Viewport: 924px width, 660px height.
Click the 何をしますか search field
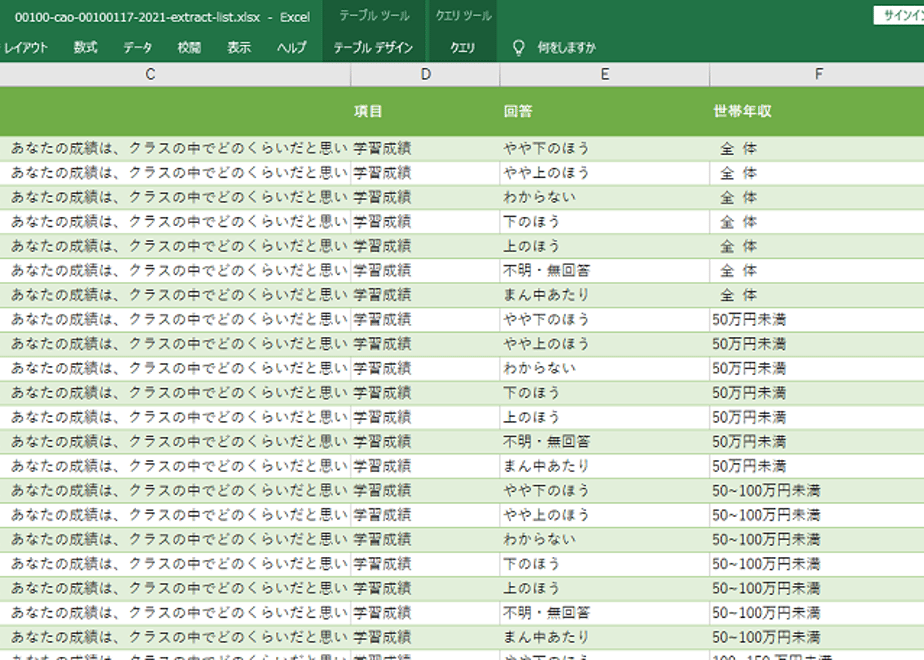(566, 48)
